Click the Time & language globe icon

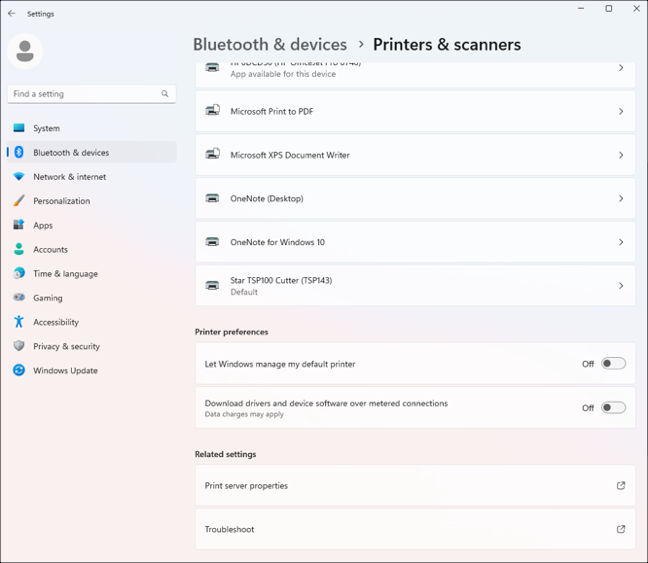(x=19, y=273)
